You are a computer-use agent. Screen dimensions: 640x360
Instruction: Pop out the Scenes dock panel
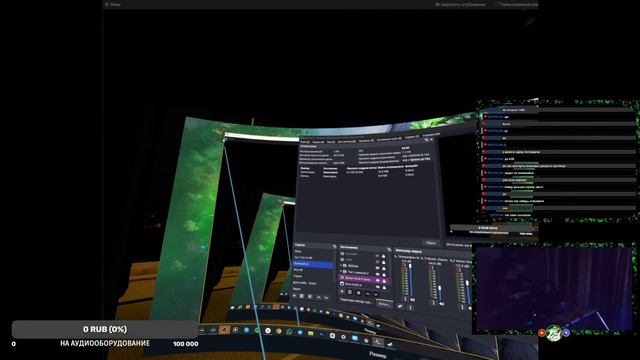(x=334, y=246)
